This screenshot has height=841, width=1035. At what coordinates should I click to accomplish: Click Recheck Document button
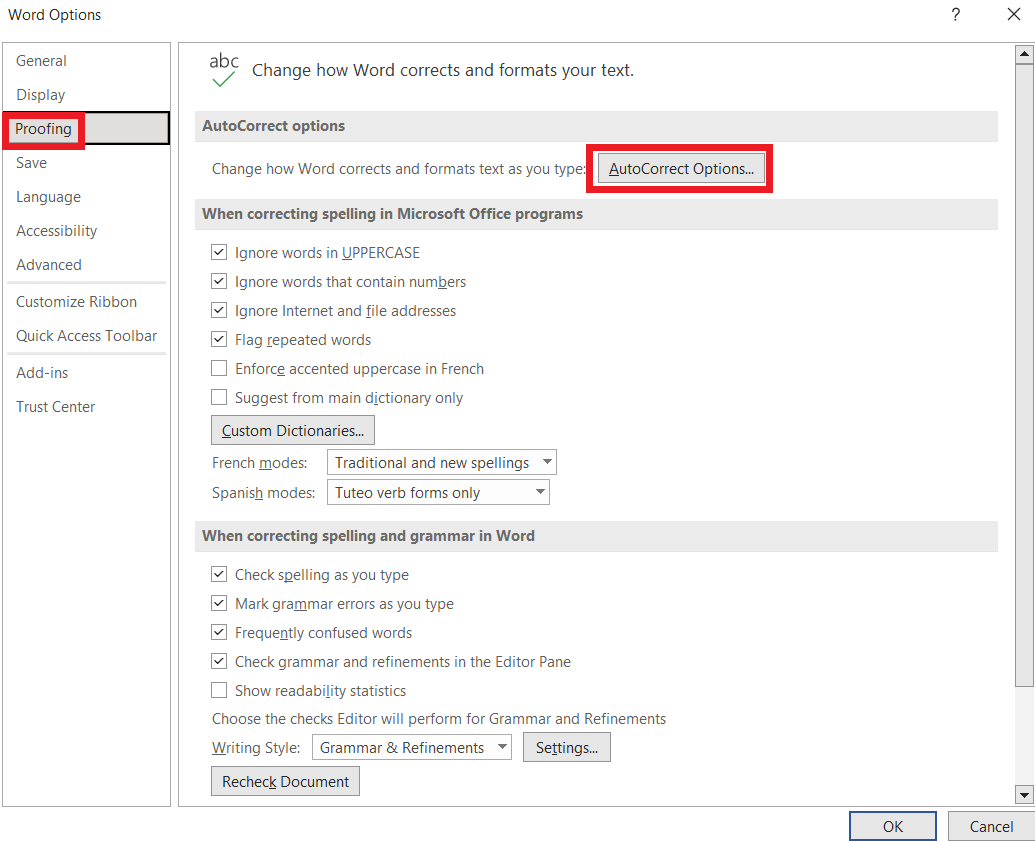[285, 782]
